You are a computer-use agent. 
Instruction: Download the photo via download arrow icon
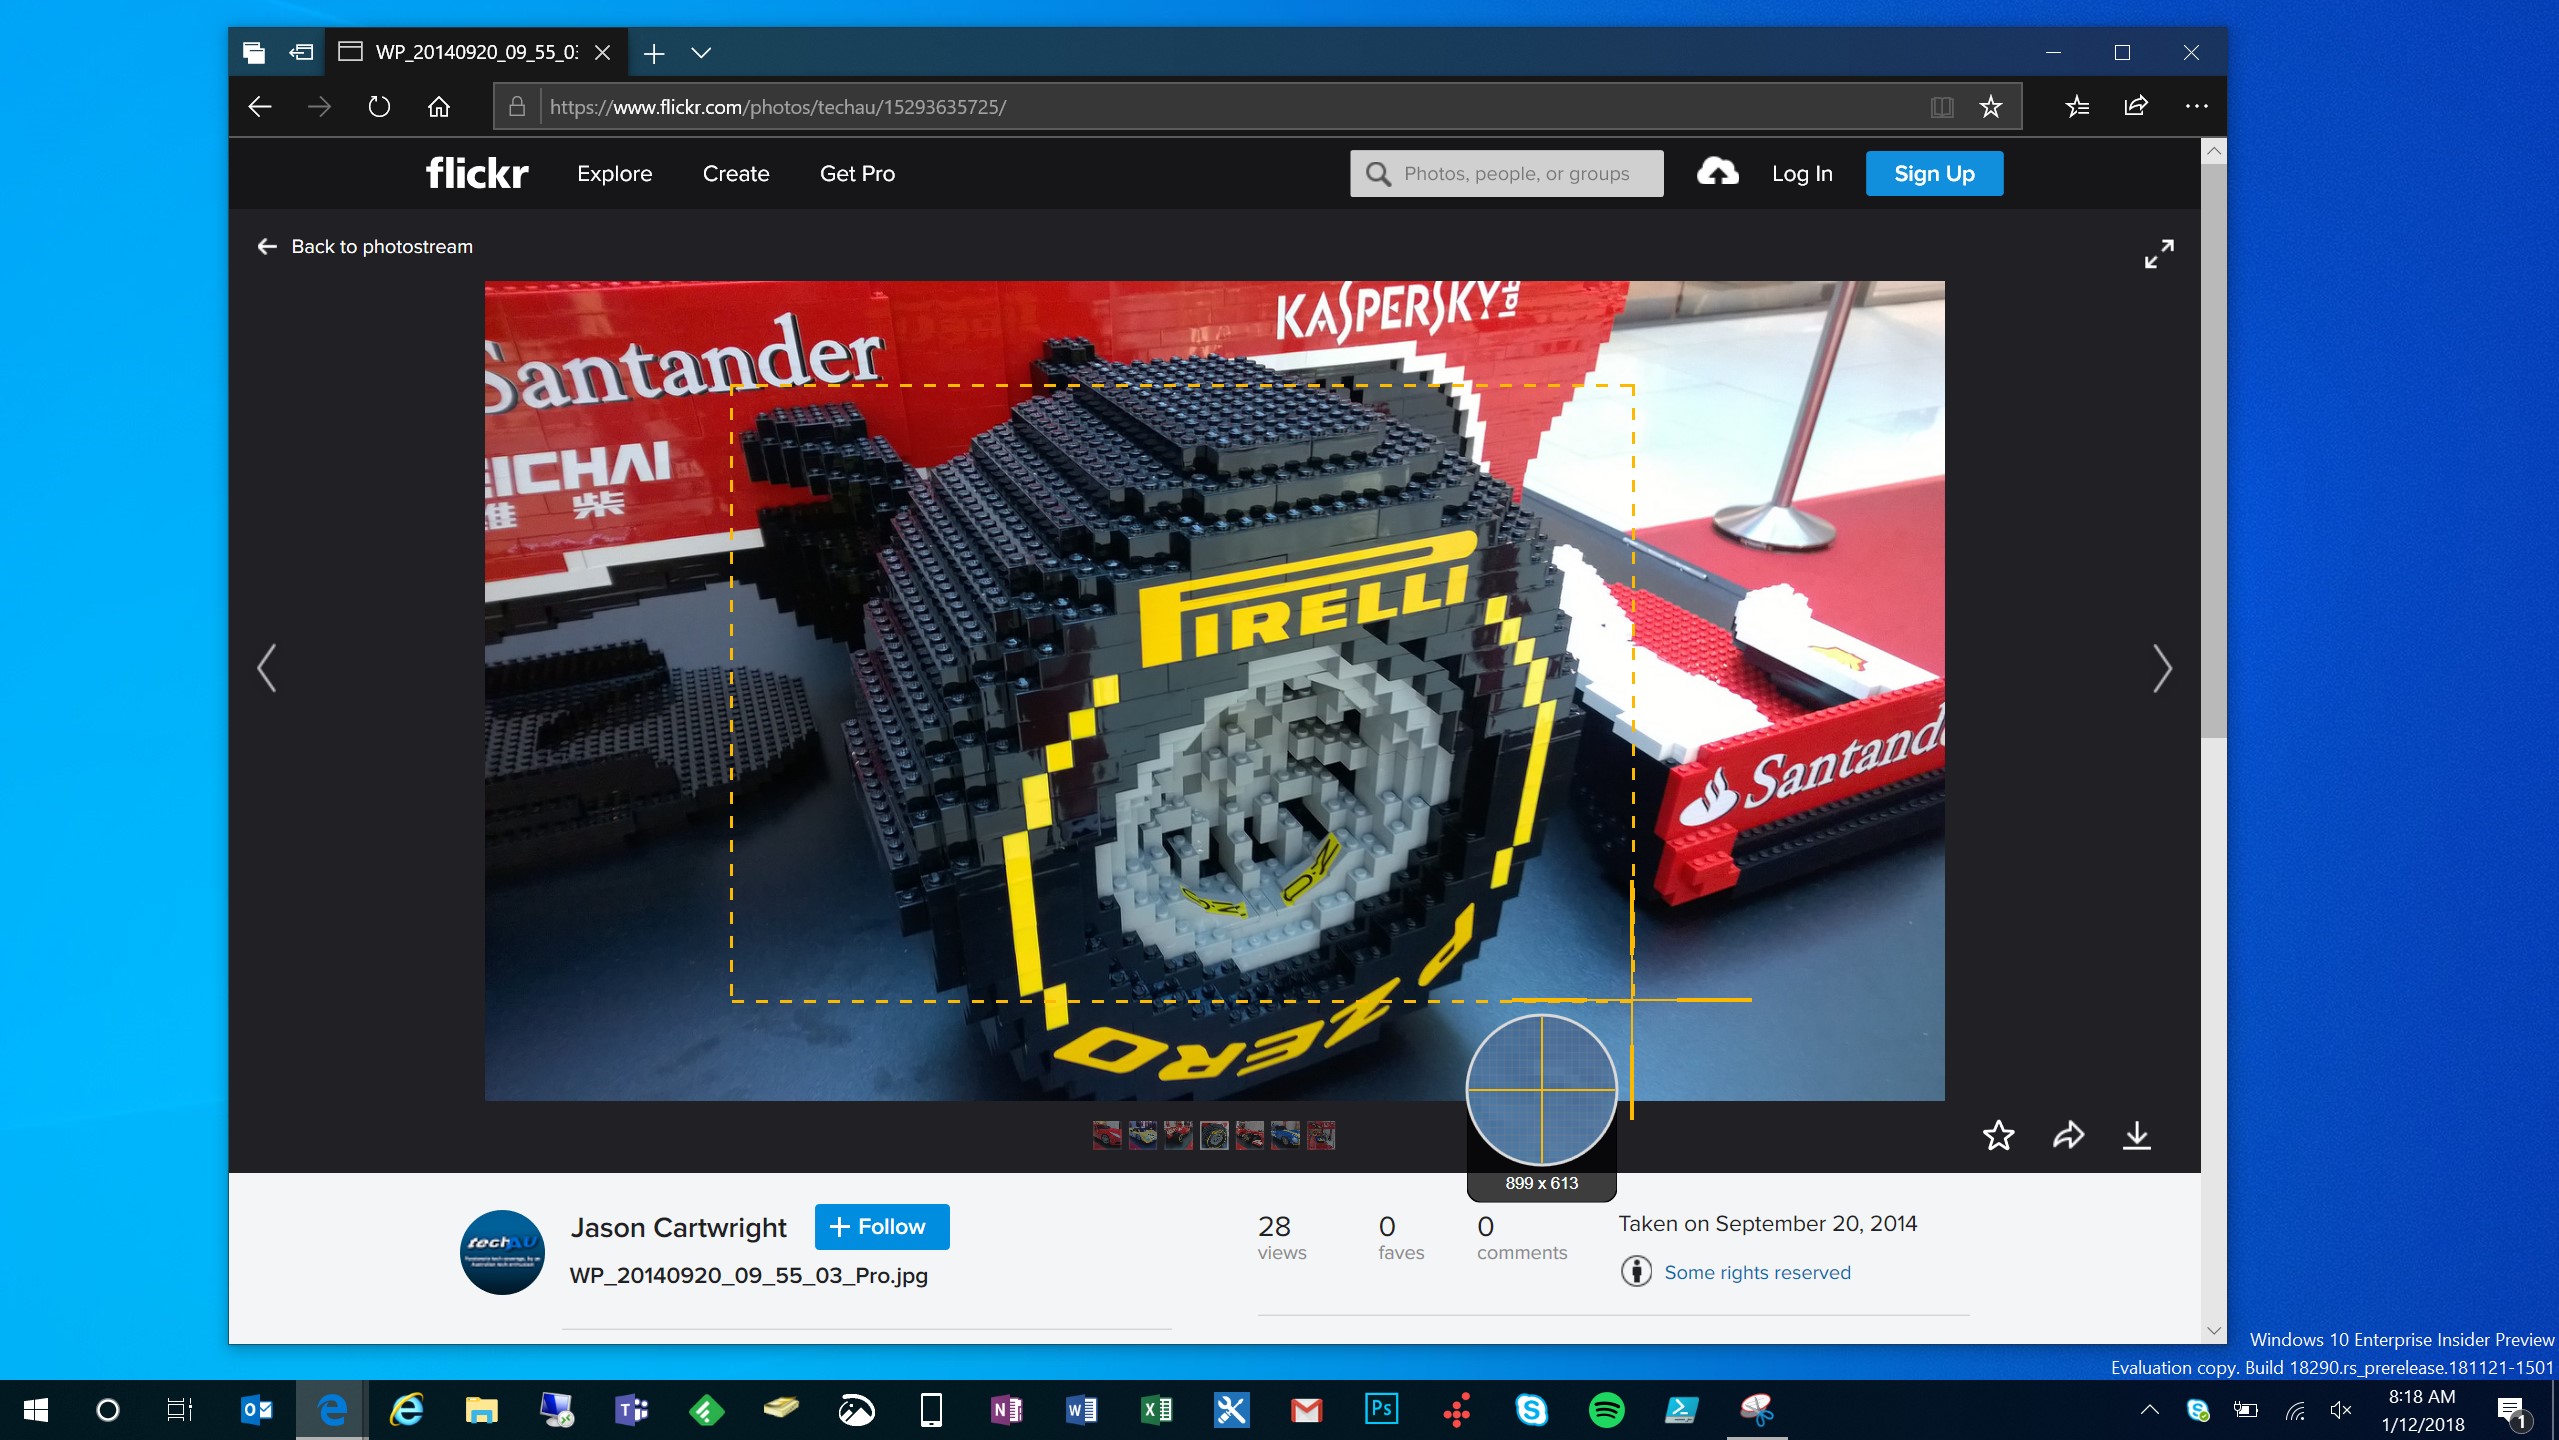[2138, 1136]
